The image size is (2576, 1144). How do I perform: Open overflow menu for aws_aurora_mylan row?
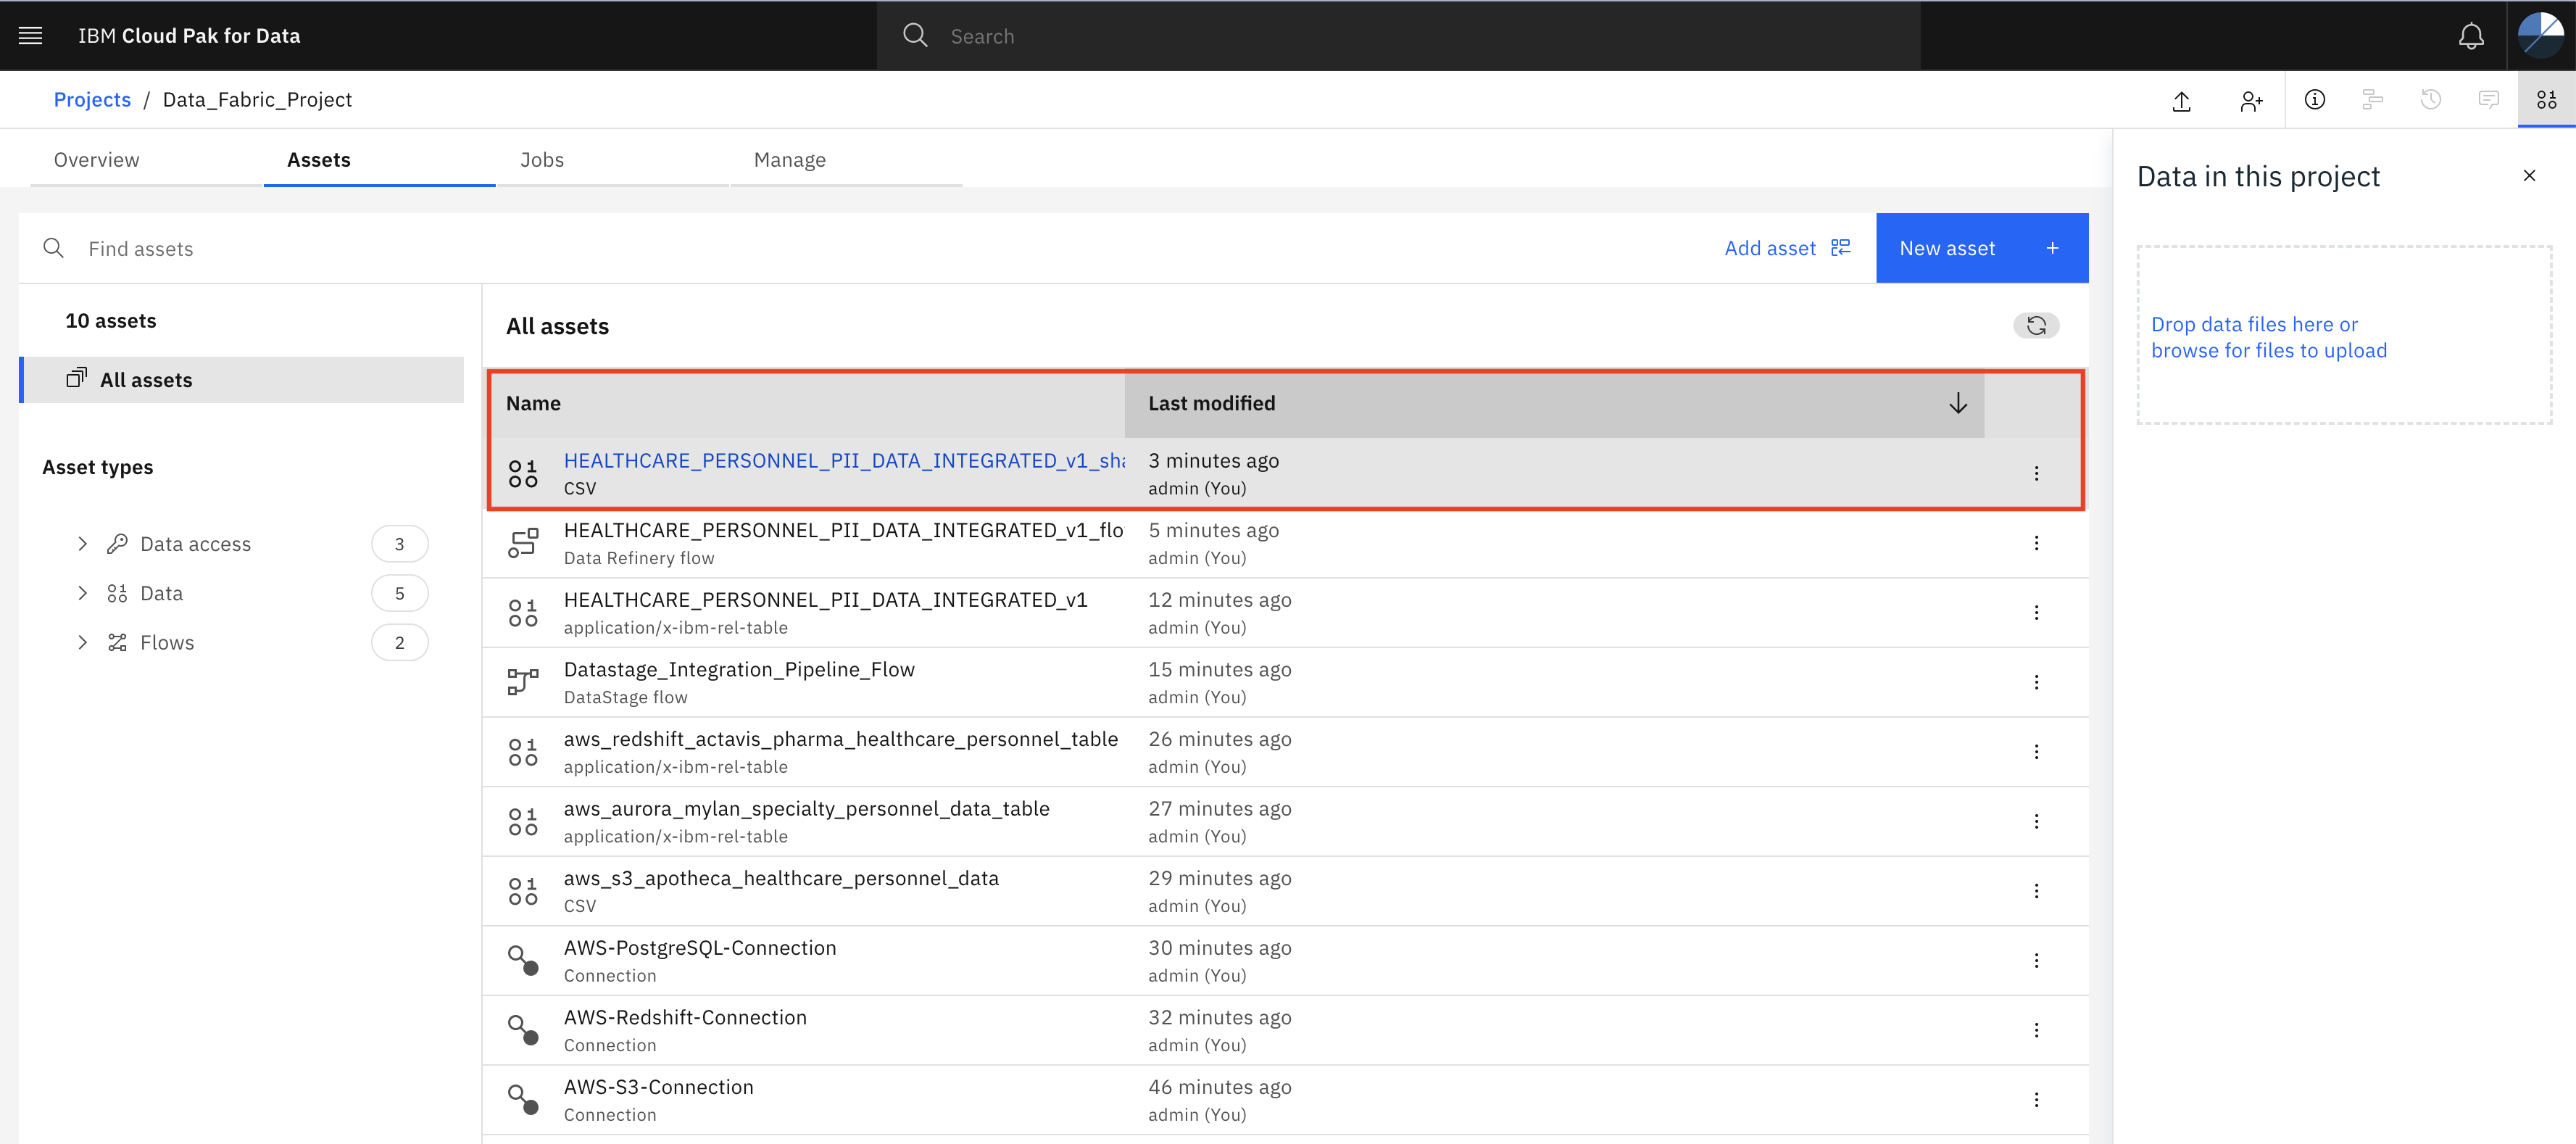pos(2036,821)
